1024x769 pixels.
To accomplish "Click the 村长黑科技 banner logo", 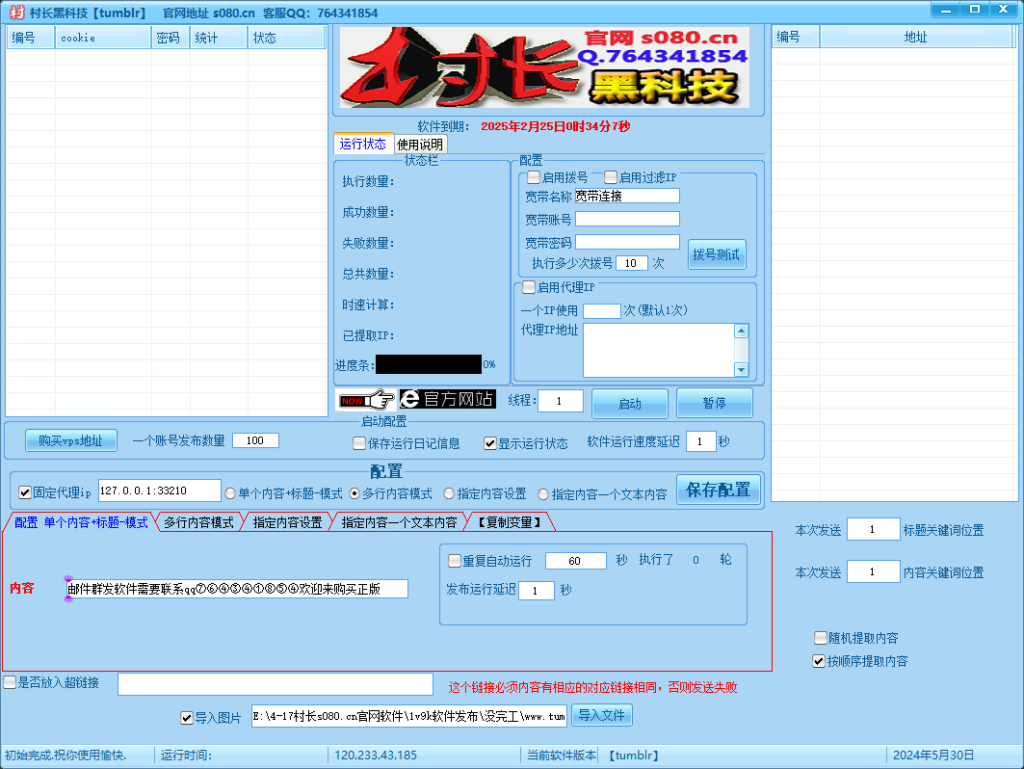I will 544,67.
